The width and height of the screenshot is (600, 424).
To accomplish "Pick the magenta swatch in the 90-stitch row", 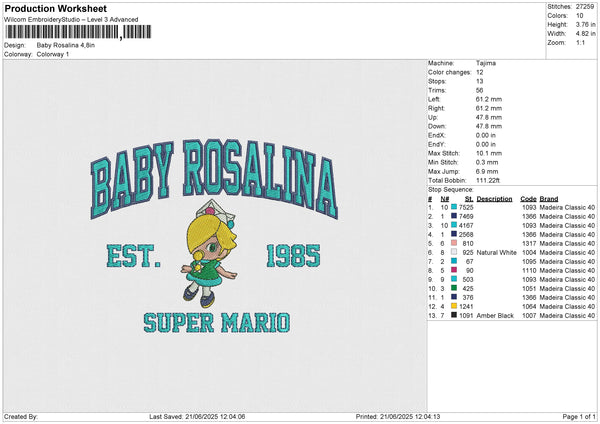I will [454, 270].
